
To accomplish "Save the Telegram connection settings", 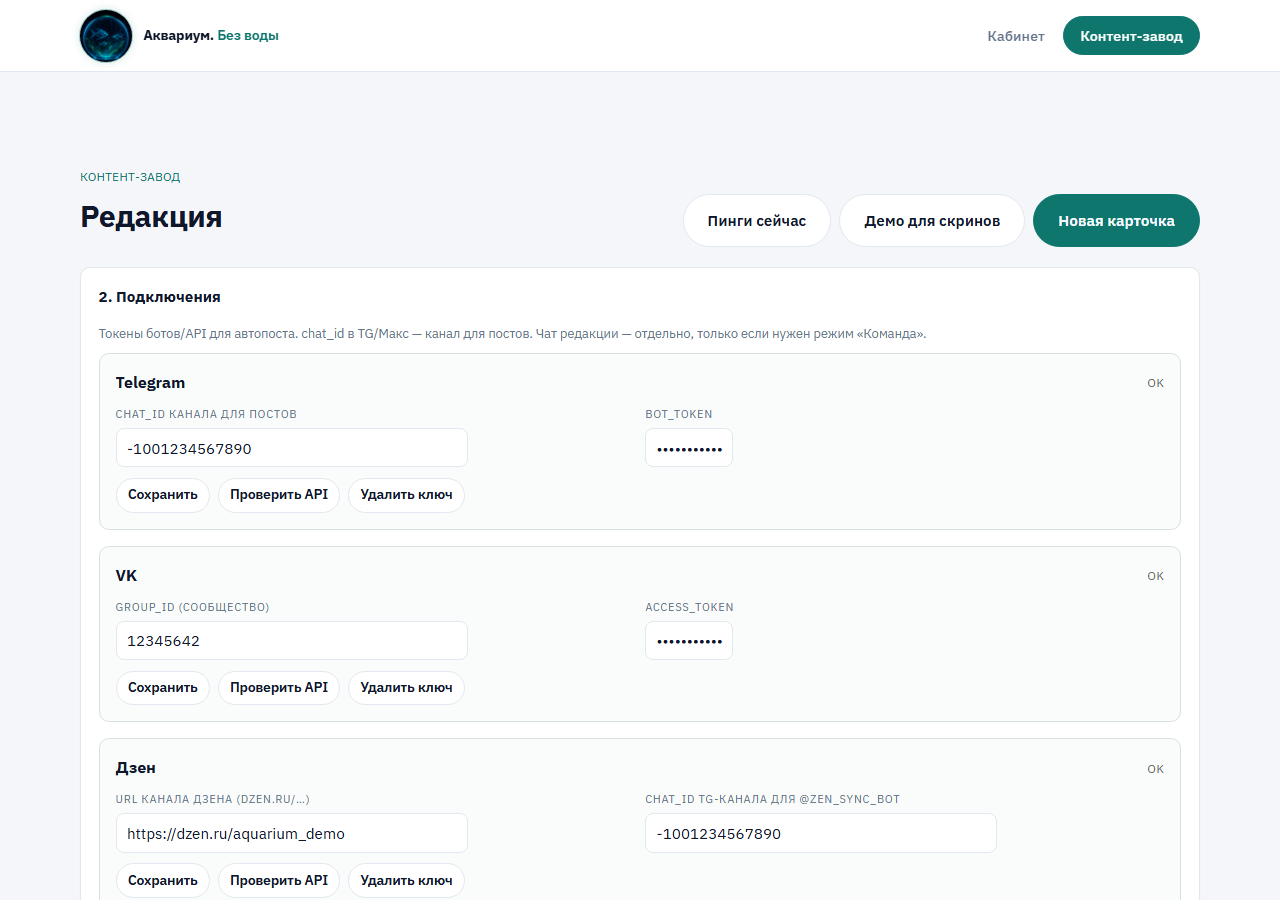I will tap(163, 495).
